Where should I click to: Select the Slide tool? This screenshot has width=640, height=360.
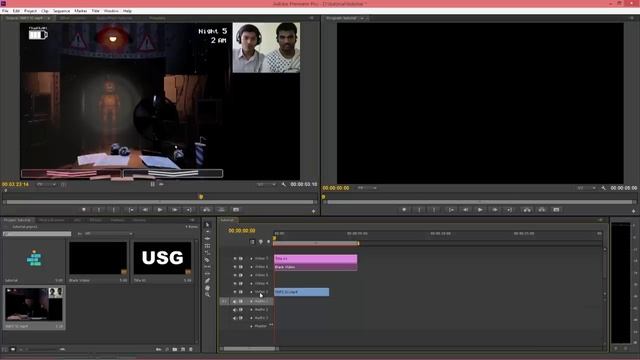(207, 273)
